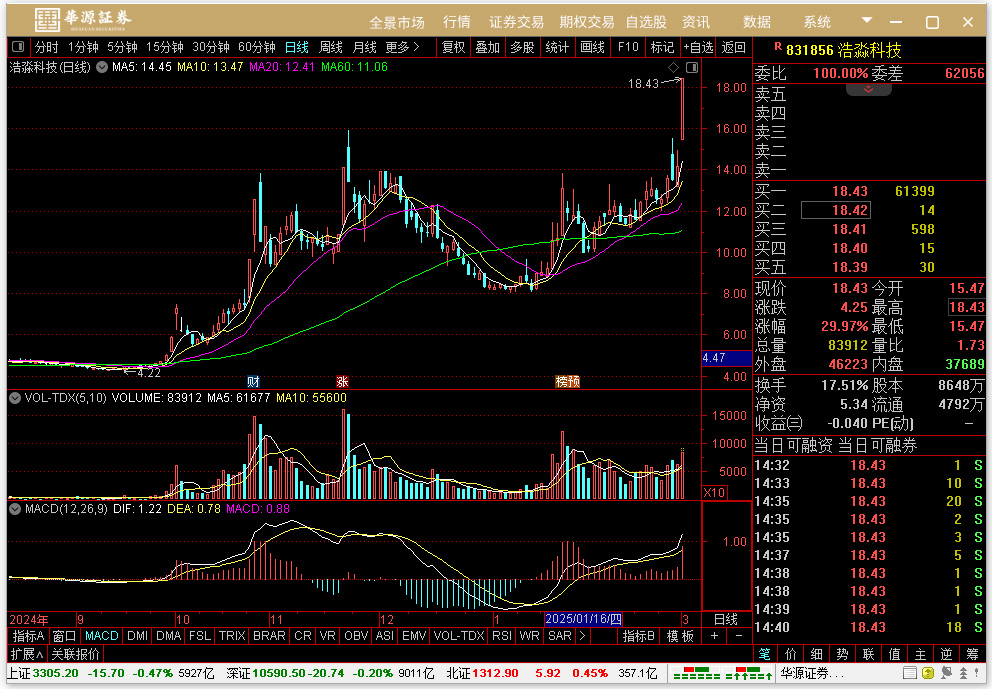Open the 证券交易 menu

tap(516, 22)
